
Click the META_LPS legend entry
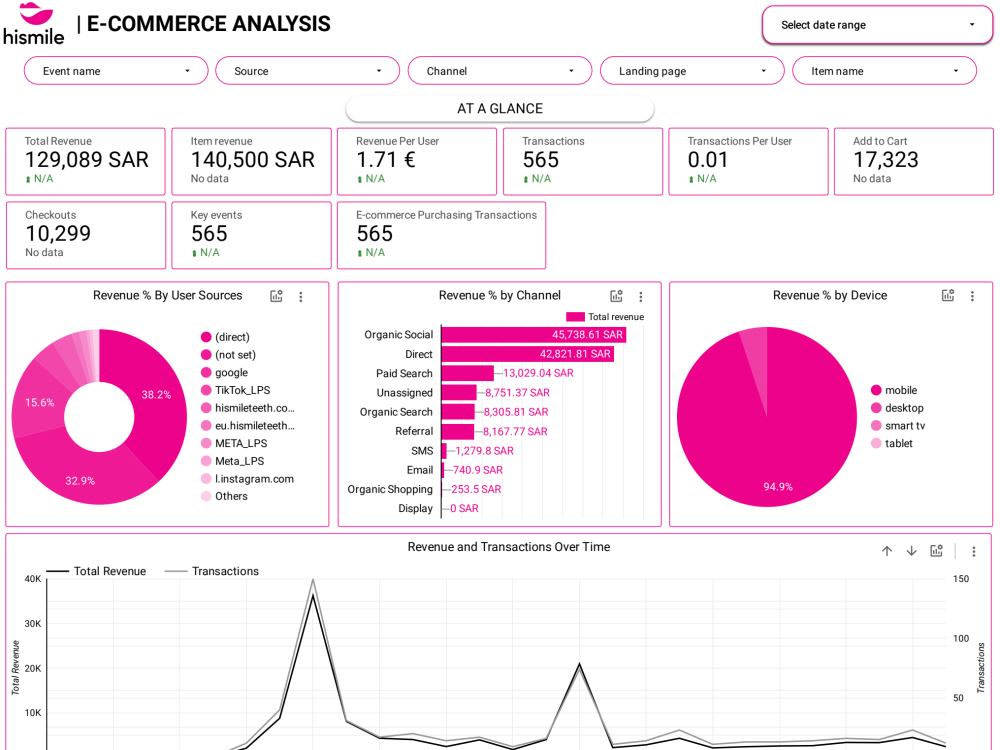234,443
